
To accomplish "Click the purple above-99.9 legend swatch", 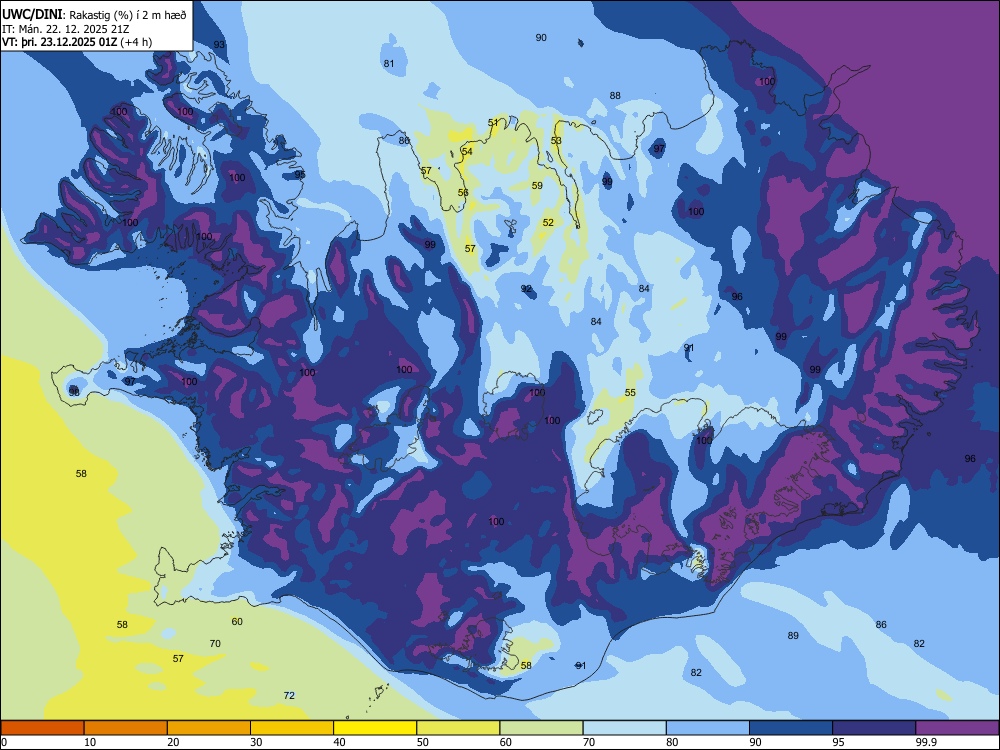I will 957,728.
